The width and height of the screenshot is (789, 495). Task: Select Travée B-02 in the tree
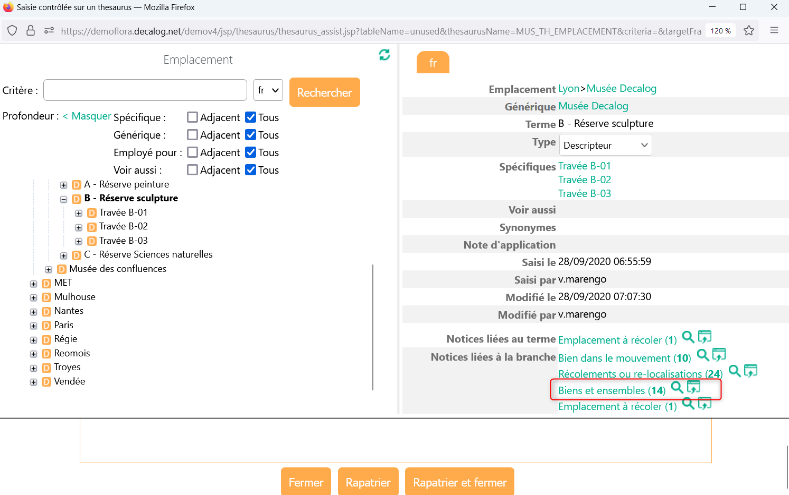point(123,227)
